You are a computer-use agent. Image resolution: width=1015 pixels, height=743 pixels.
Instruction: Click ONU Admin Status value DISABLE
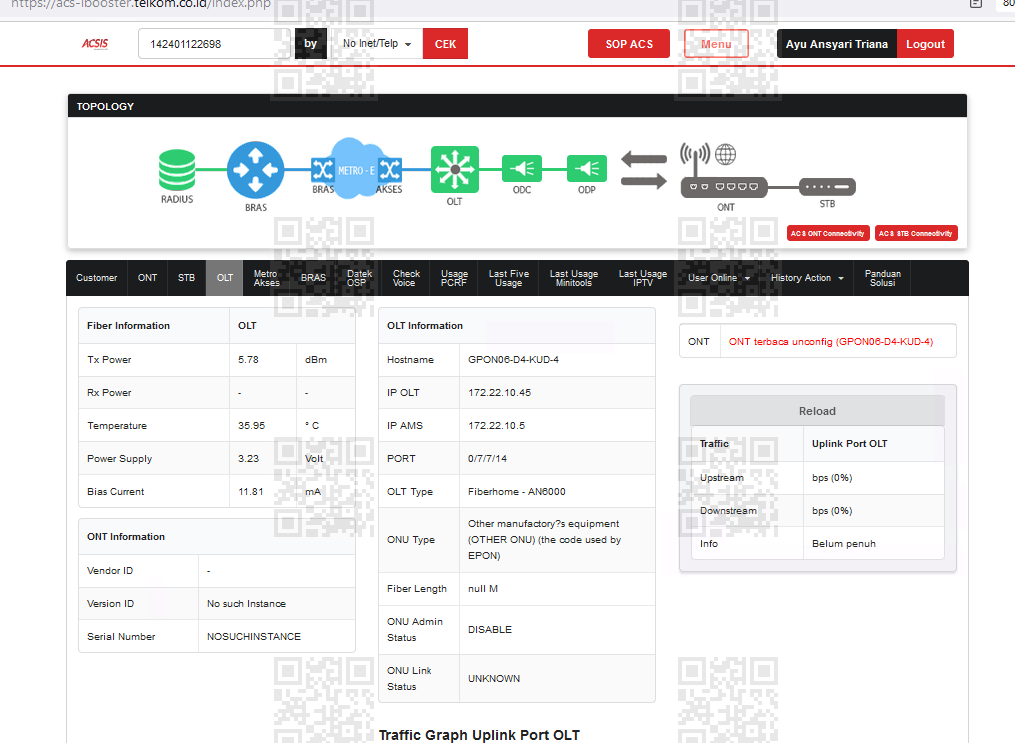(490, 630)
